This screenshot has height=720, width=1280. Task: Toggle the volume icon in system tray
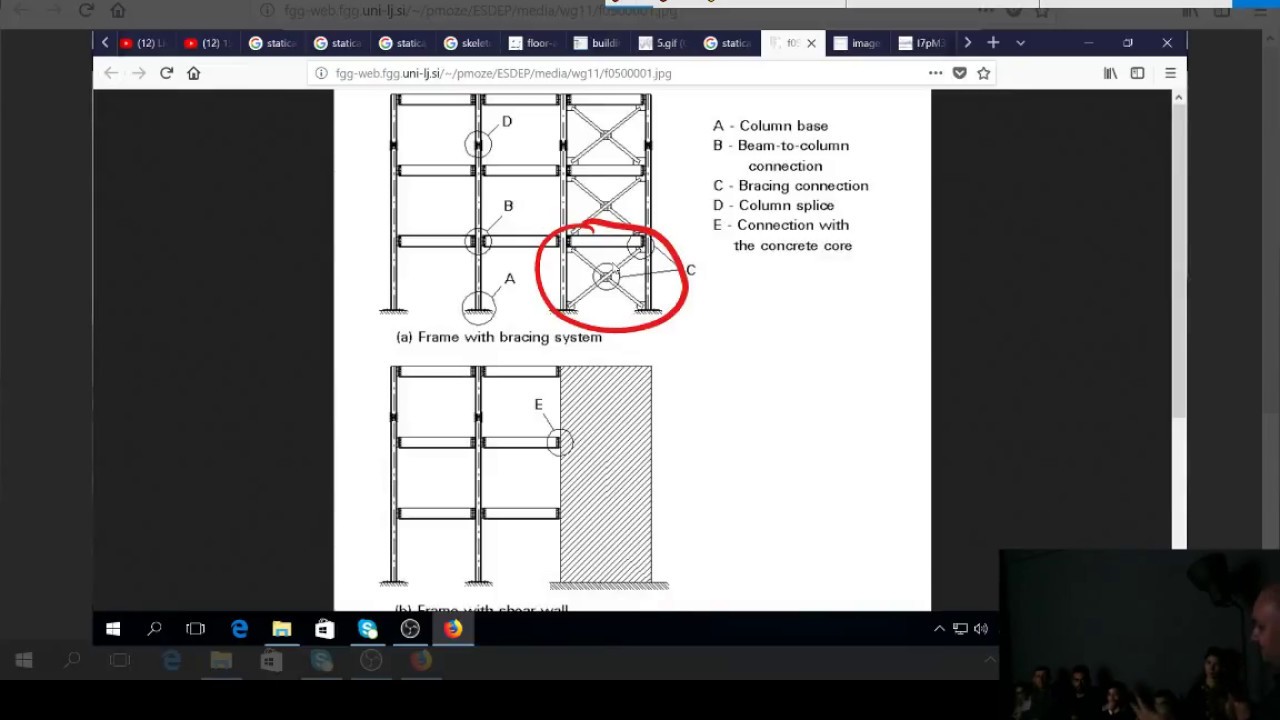[x=981, y=629]
